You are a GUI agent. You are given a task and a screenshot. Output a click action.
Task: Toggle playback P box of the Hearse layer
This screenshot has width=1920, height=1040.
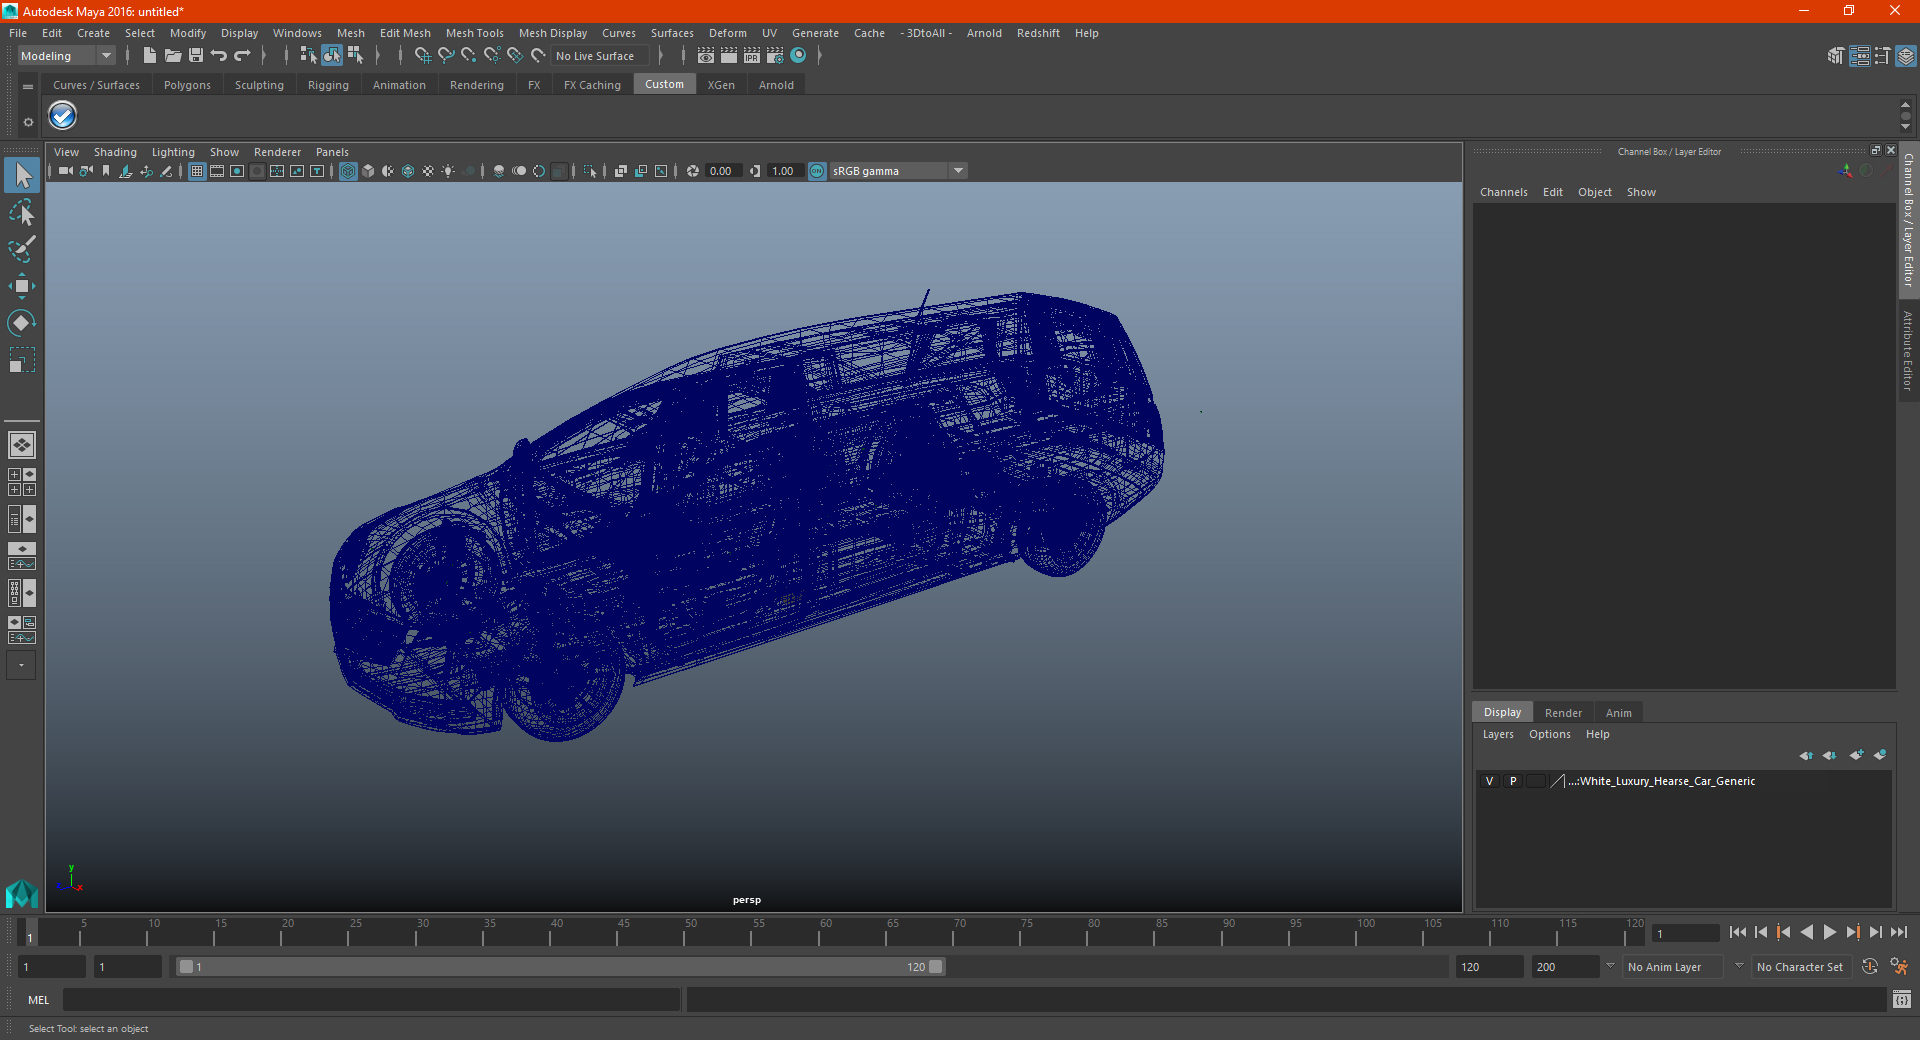[x=1513, y=781]
